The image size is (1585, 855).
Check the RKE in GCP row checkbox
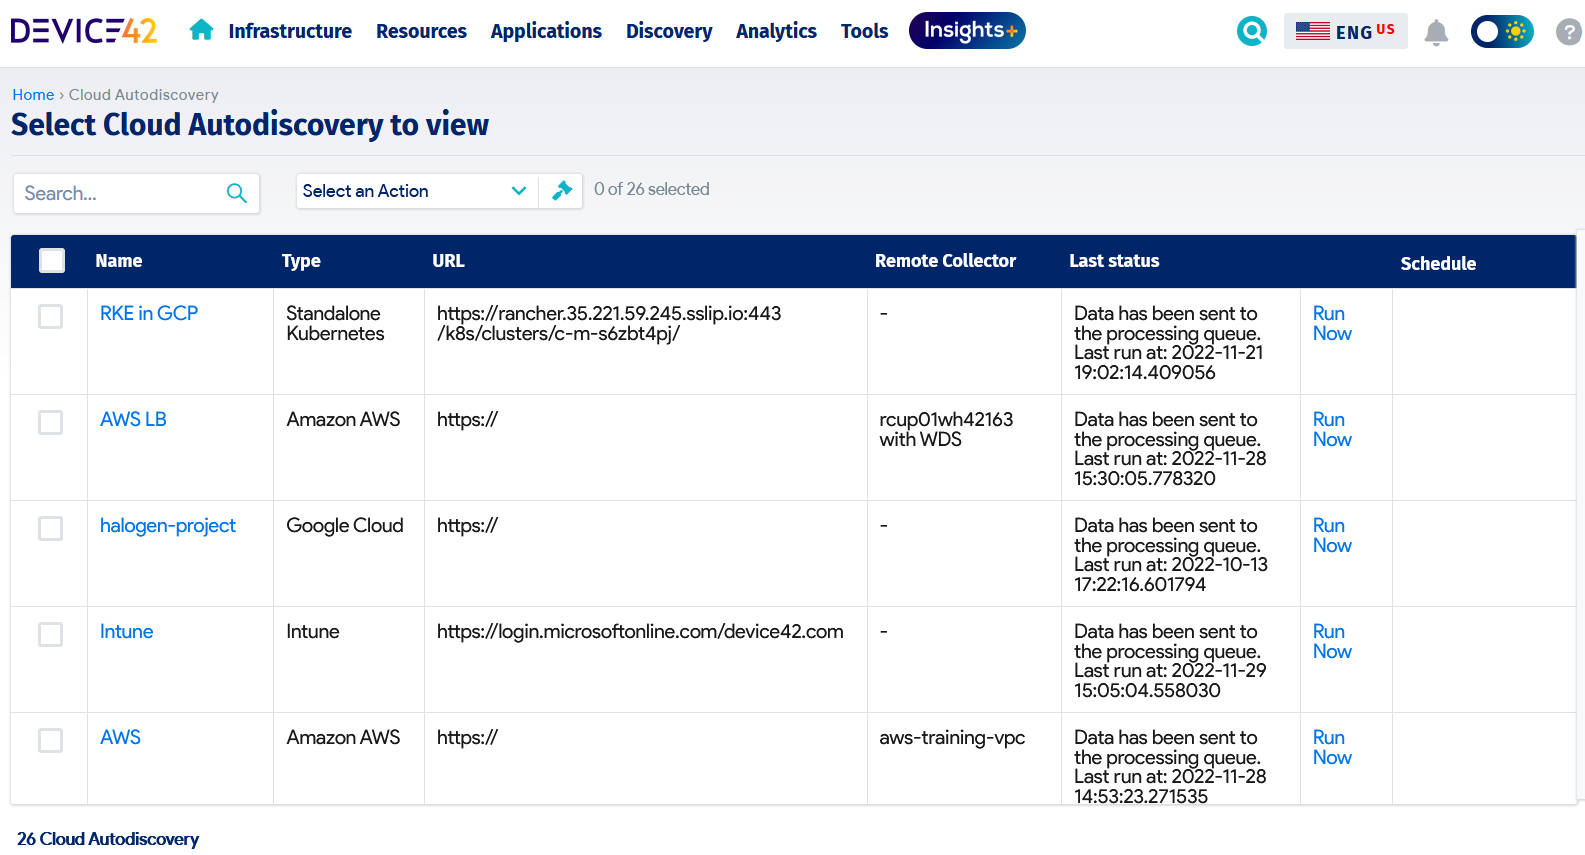(x=50, y=316)
